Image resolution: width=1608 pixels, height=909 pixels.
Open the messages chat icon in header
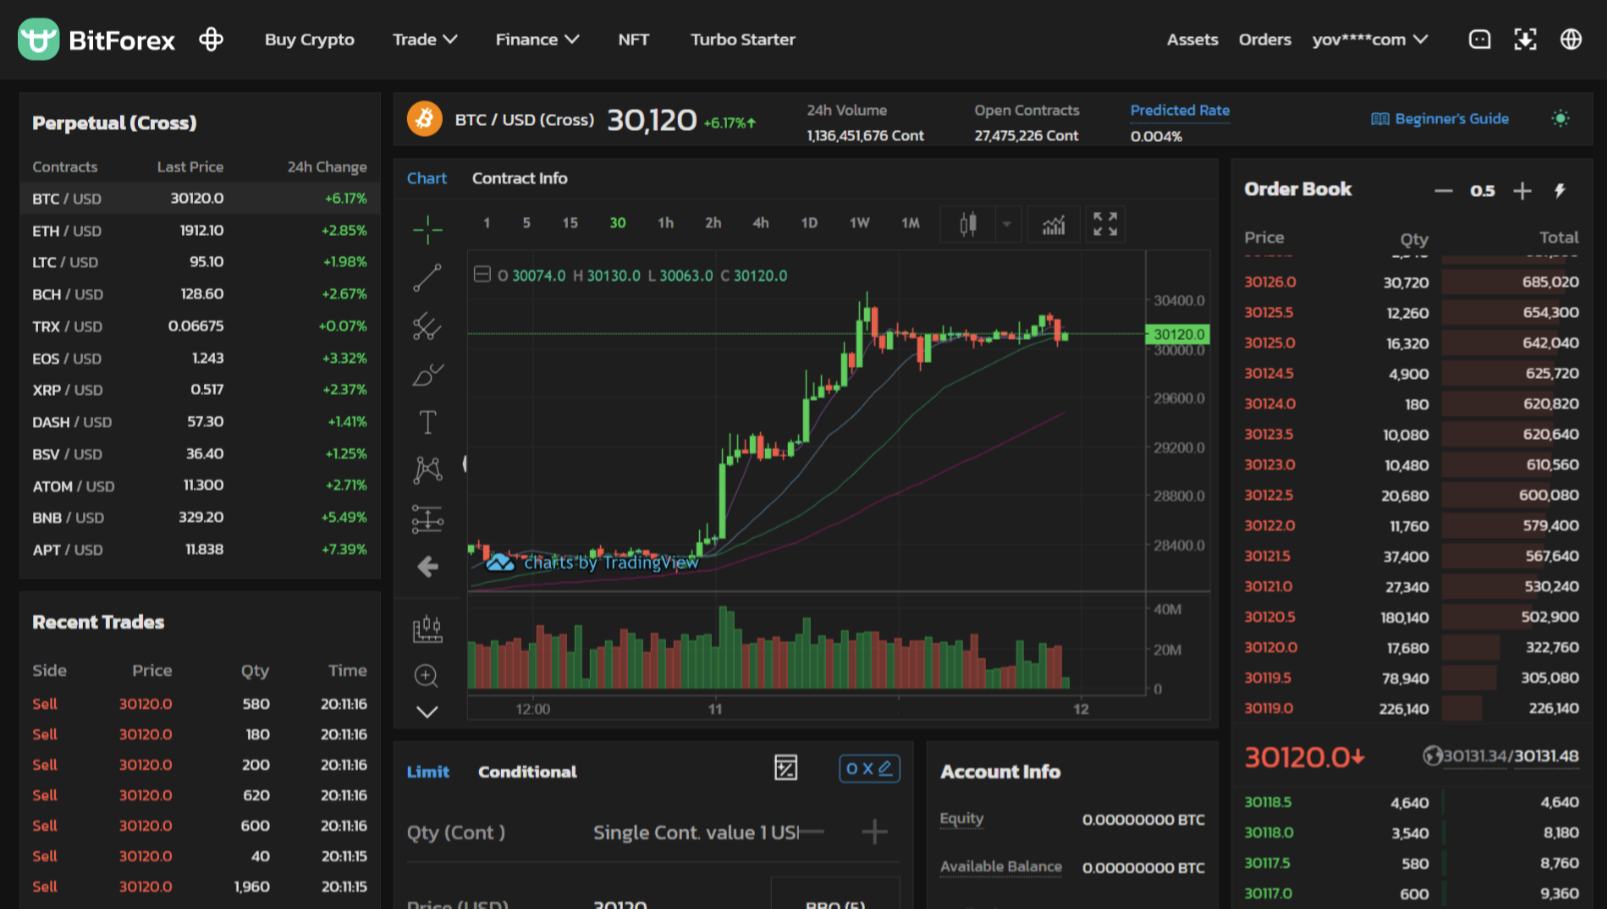coord(1479,39)
